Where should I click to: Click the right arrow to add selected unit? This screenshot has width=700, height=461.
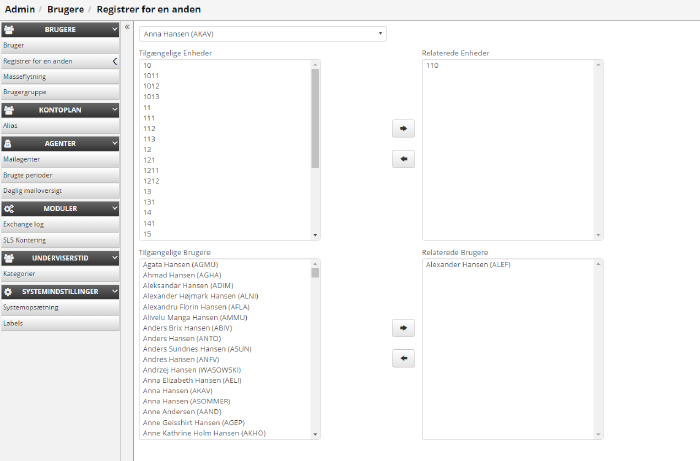tap(403, 129)
